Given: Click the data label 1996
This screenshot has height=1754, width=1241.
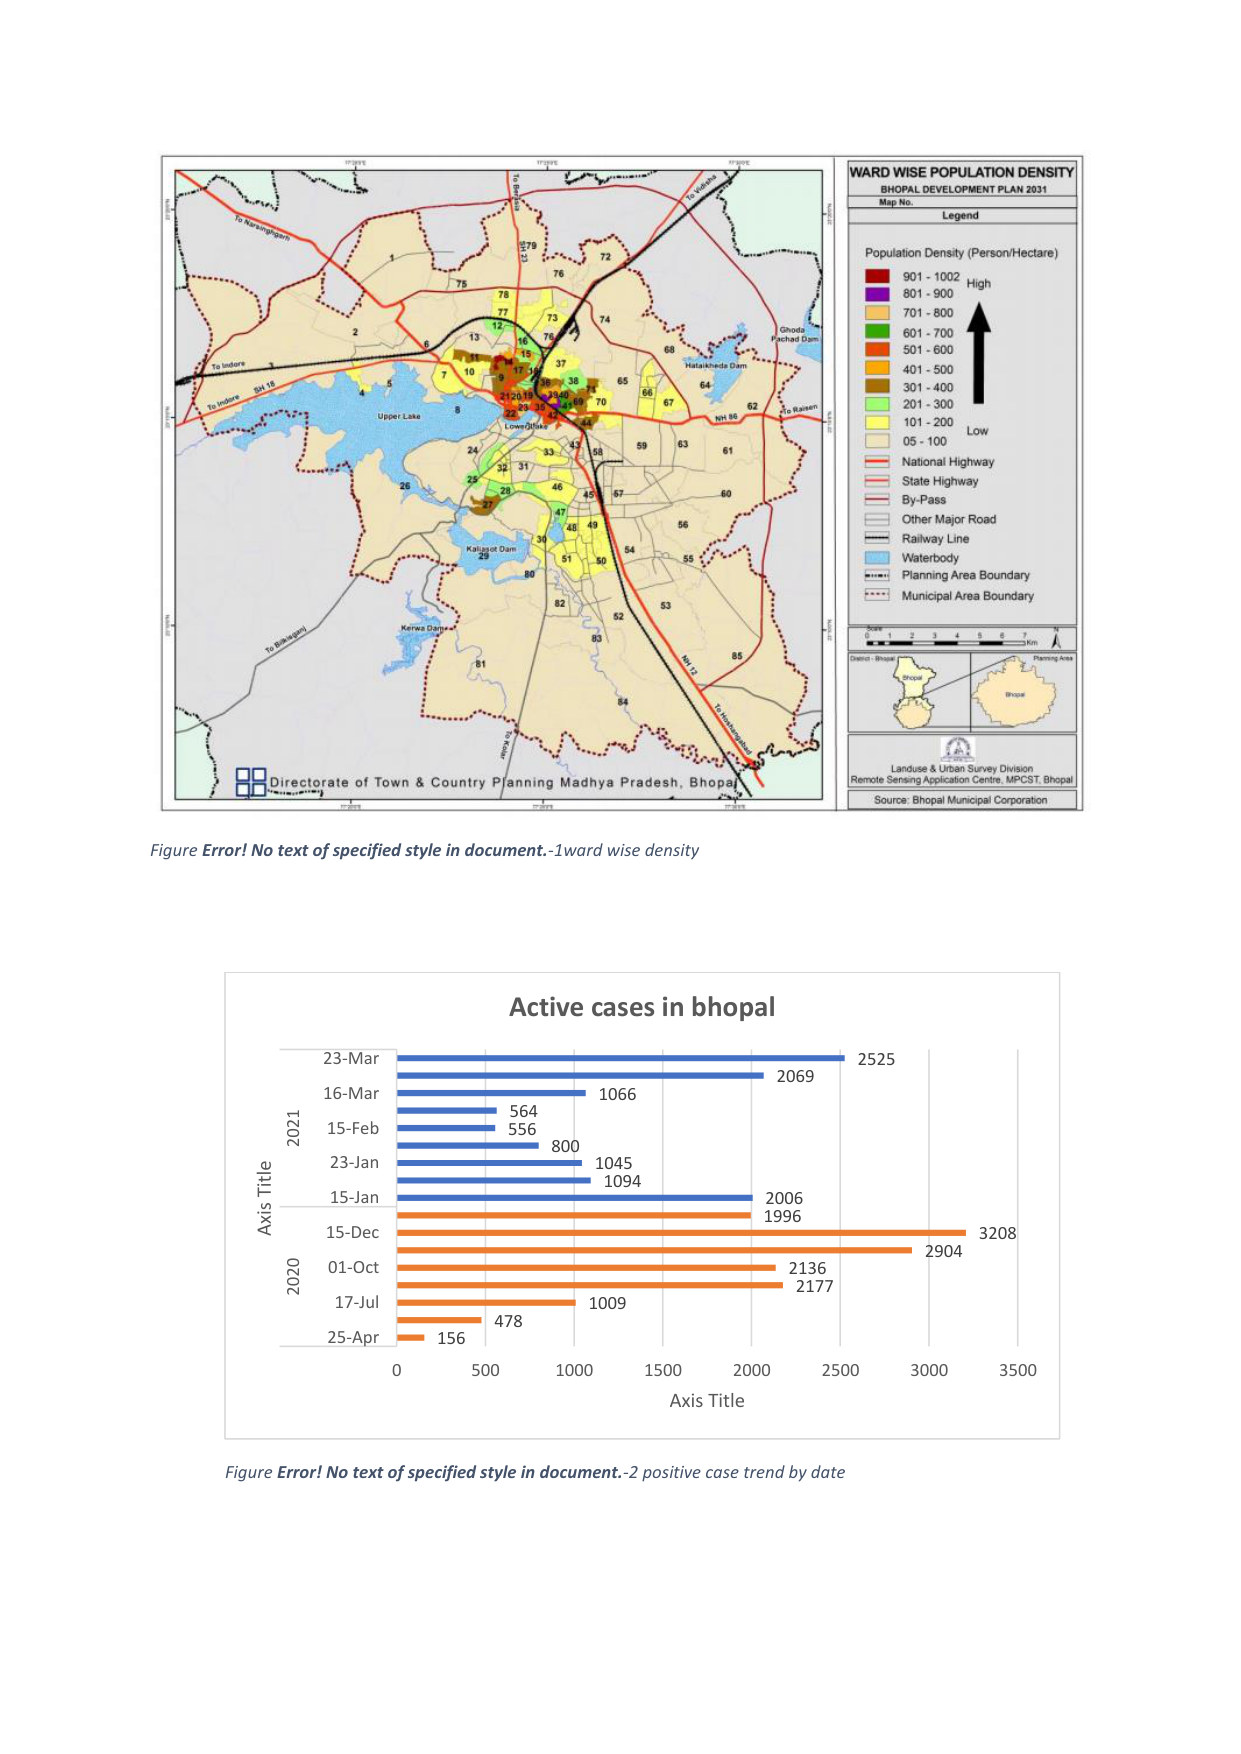Looking at the screenshot, I should pos(782,1216).
